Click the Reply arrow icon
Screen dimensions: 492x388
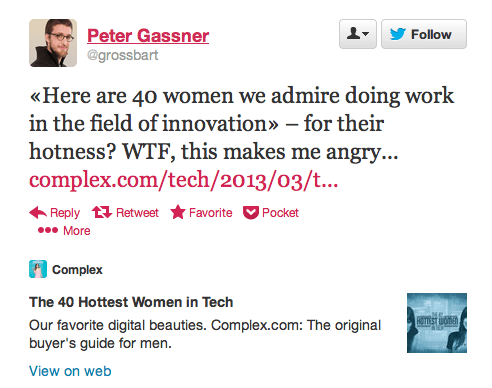coord(38,212)
